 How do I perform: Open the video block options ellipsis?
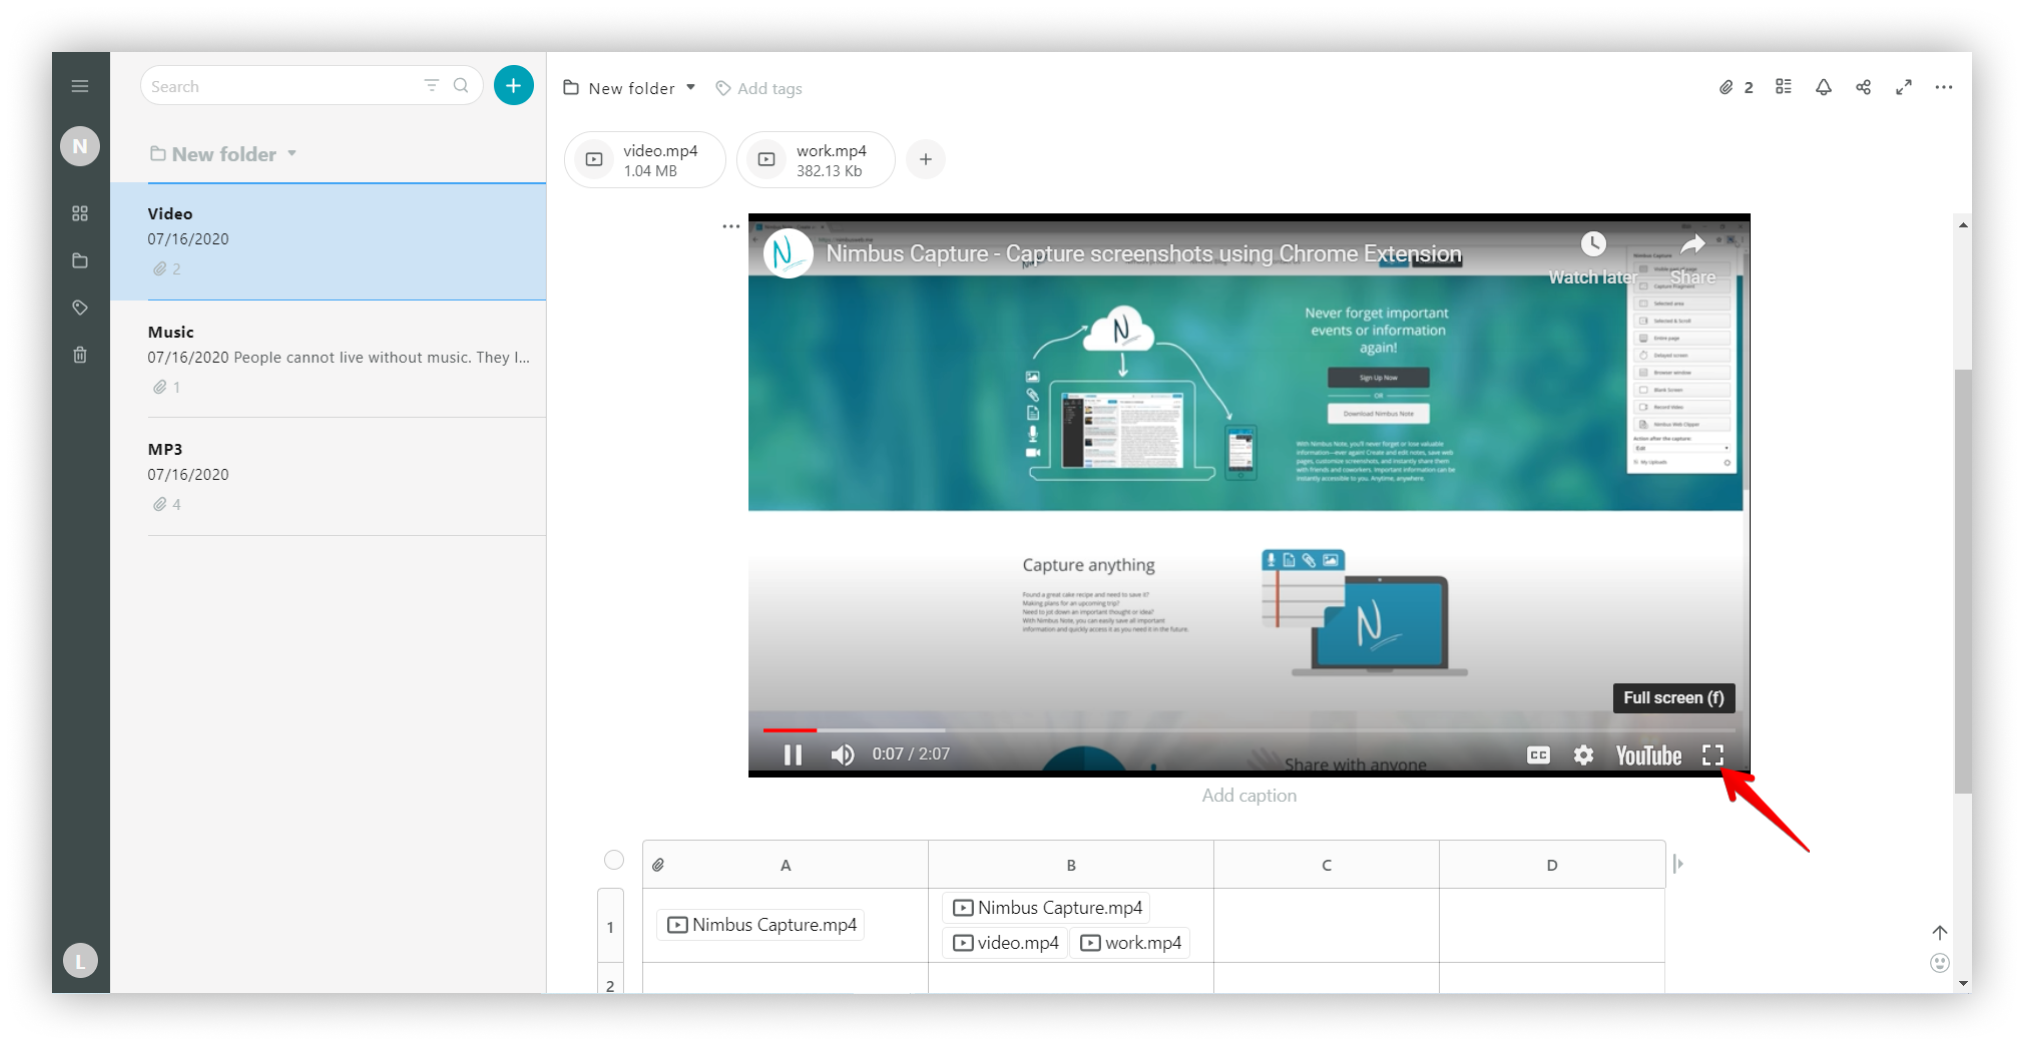pyautogui.click(x=731, y=226)
